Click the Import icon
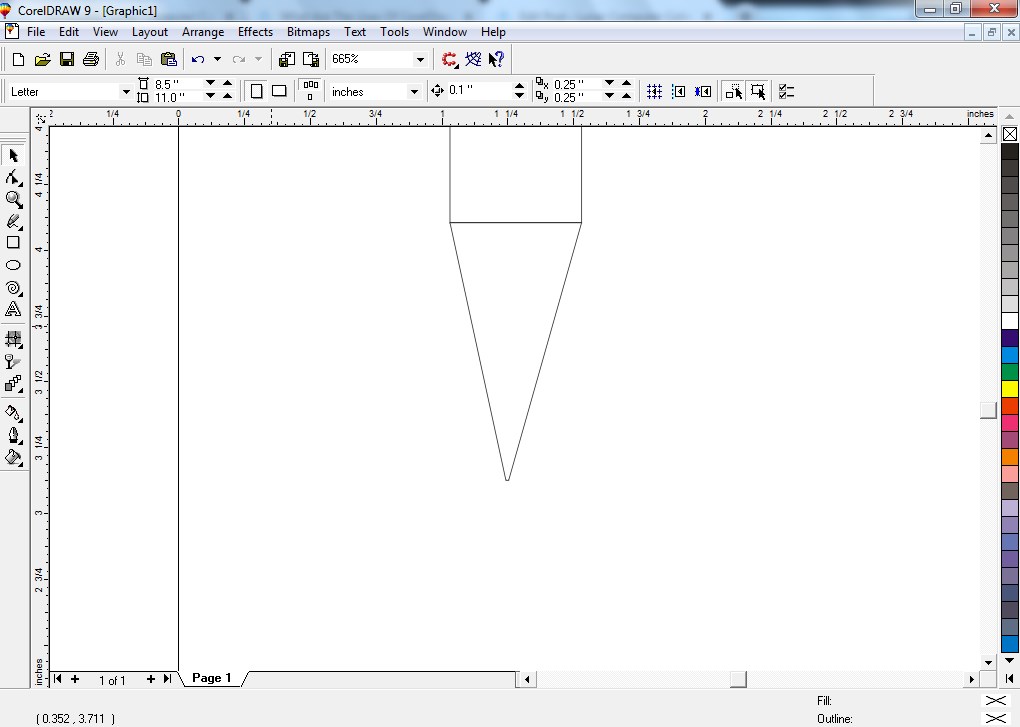The image size is (1020, 727). 286,59
